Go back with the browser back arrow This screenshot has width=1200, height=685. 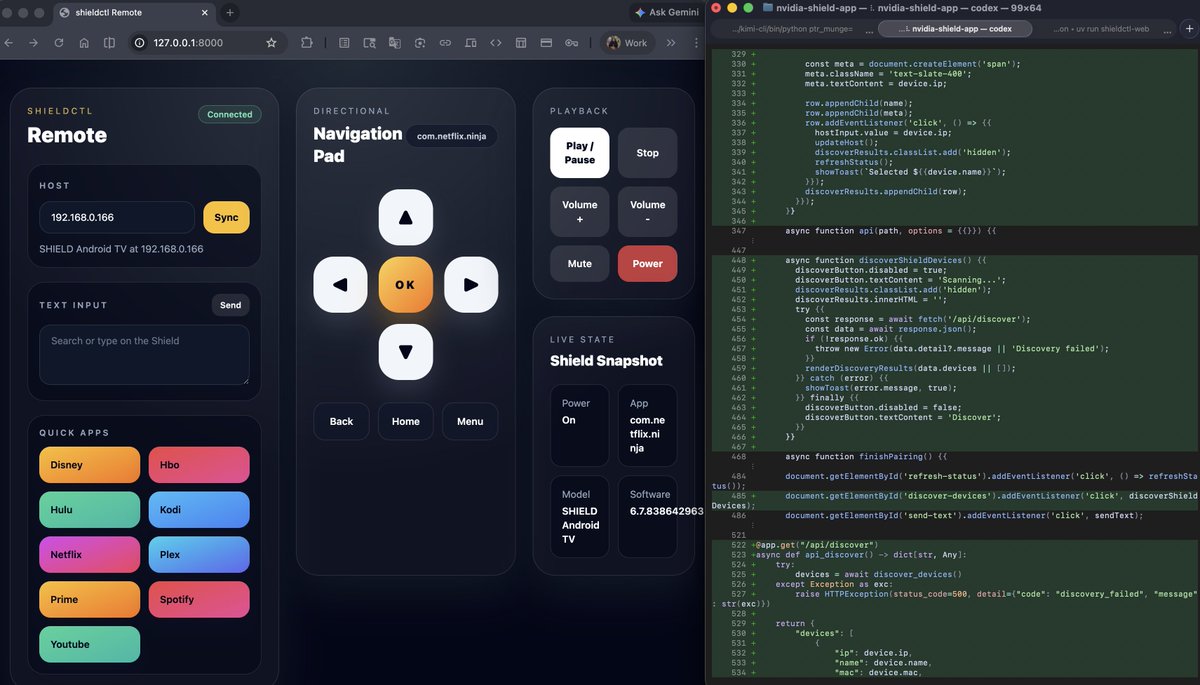coord(9,43)
